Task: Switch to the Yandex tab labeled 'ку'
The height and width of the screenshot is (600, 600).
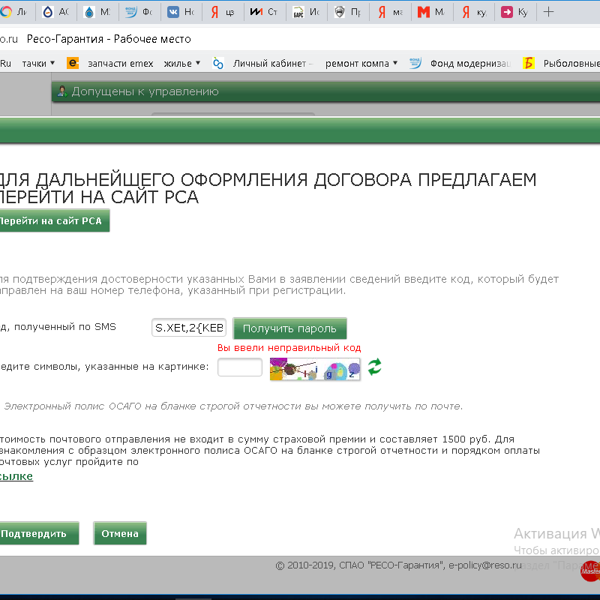Action: tap(474, 12)
